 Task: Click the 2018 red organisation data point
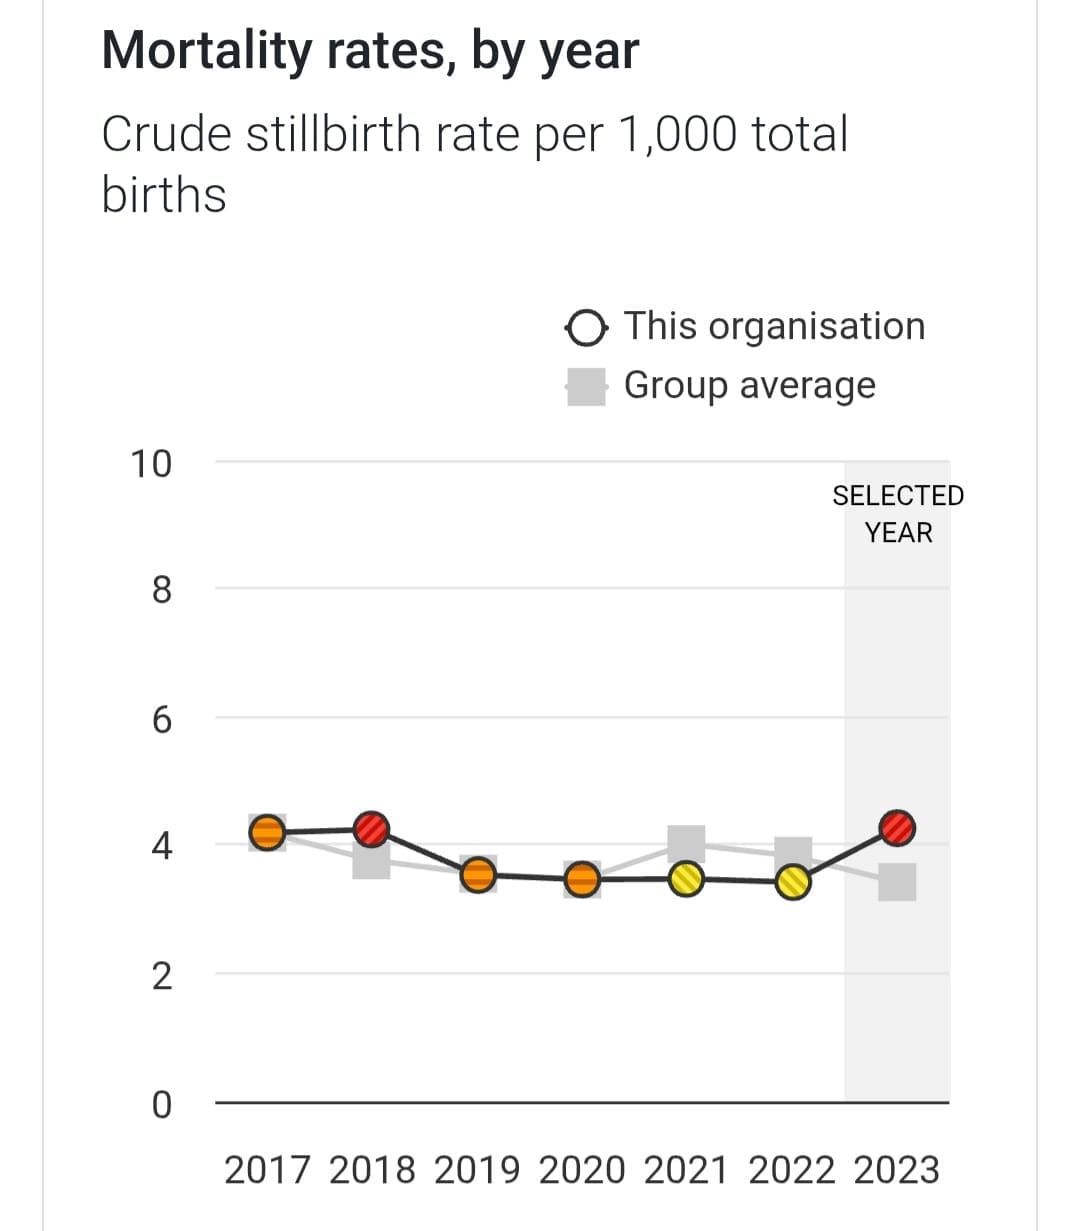pos(372,829)
